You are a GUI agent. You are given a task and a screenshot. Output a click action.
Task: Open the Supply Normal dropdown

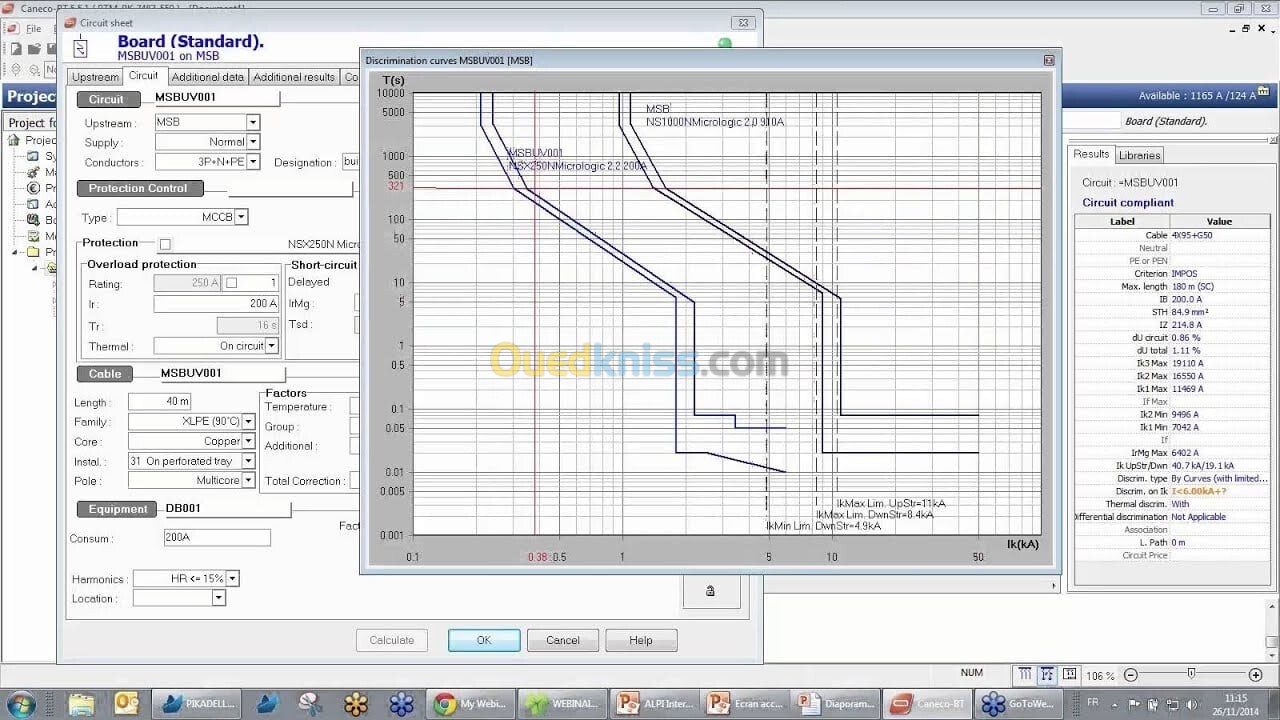pos(252,142)
